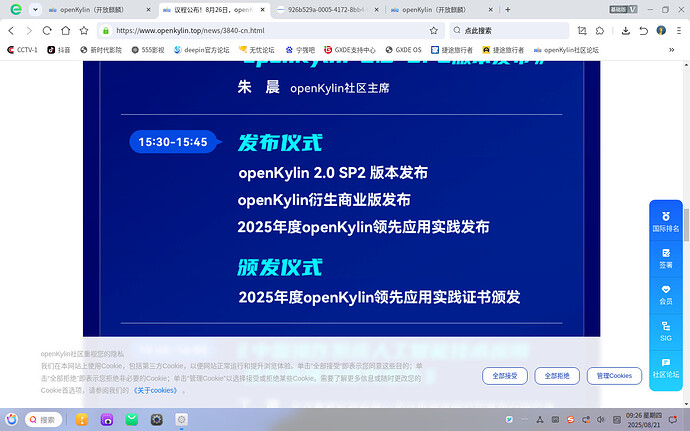Expand the tab list dropdown arrow

click(x=35, y=9)
